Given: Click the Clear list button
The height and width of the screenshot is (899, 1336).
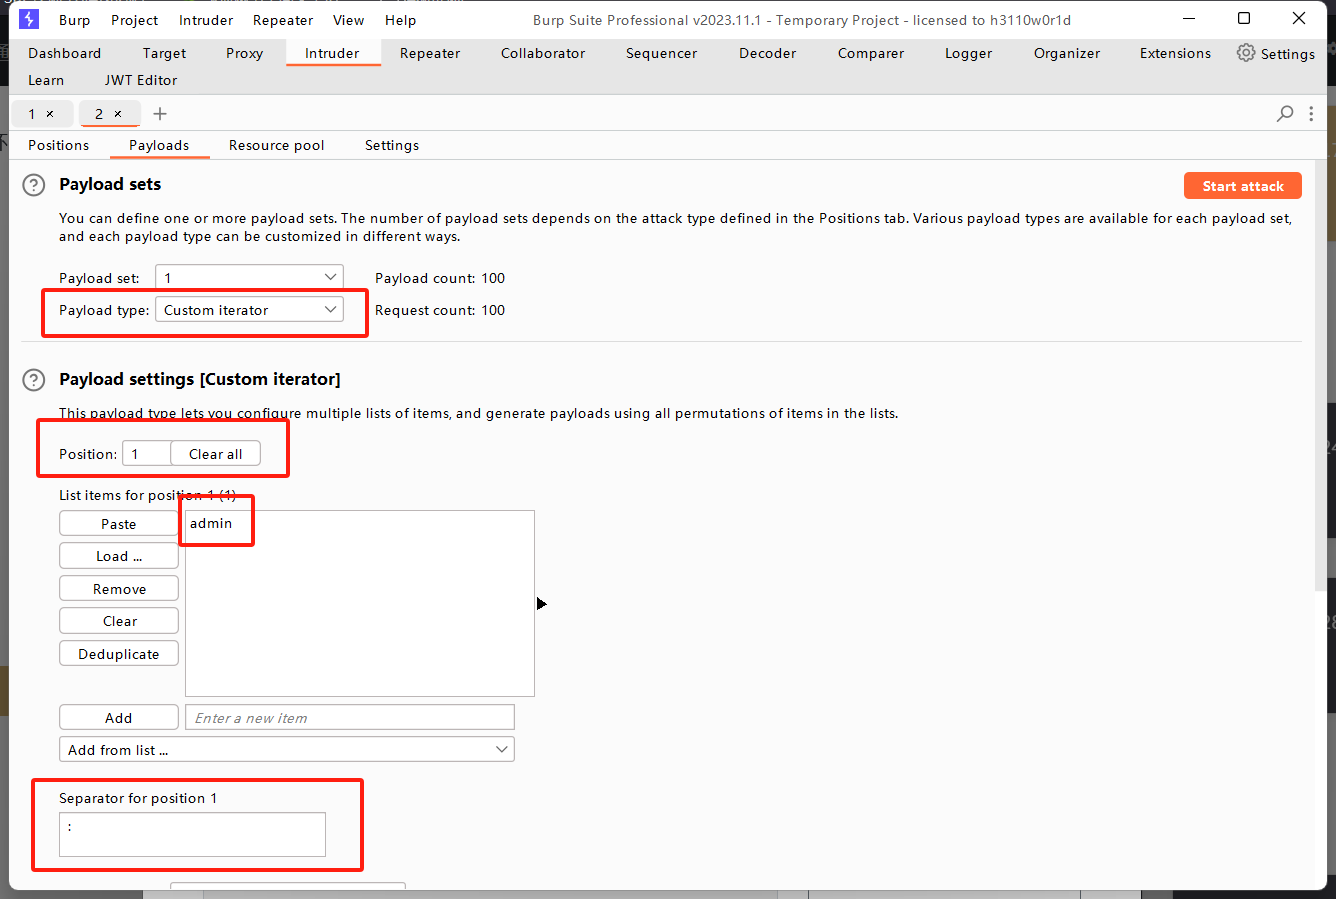Looking at the screenshot, I should tap(119, 621).
